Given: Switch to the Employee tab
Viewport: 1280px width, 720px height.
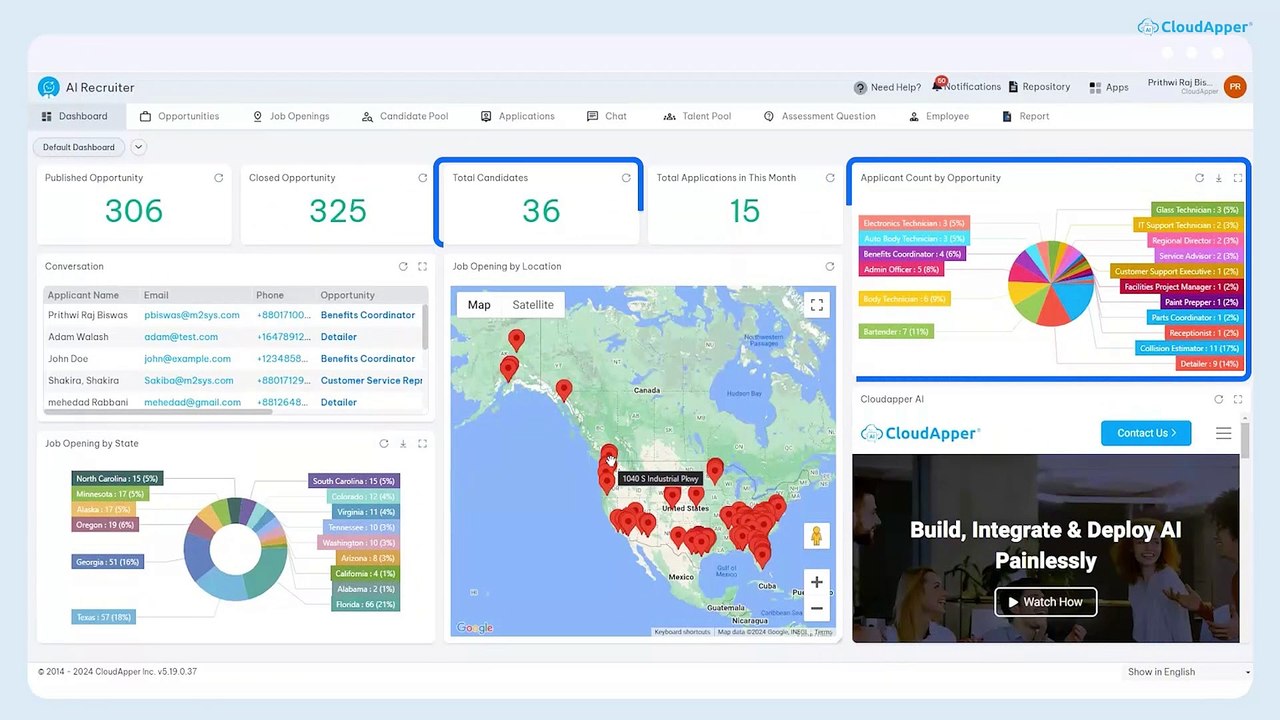Looking at the screenshot, I should coord(939,116).
